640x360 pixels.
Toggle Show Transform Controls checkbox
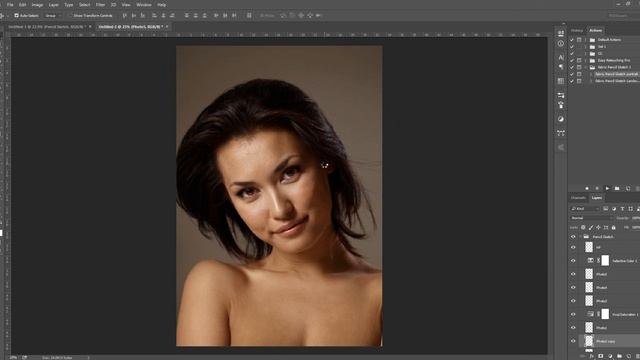[x=70, y=16]
